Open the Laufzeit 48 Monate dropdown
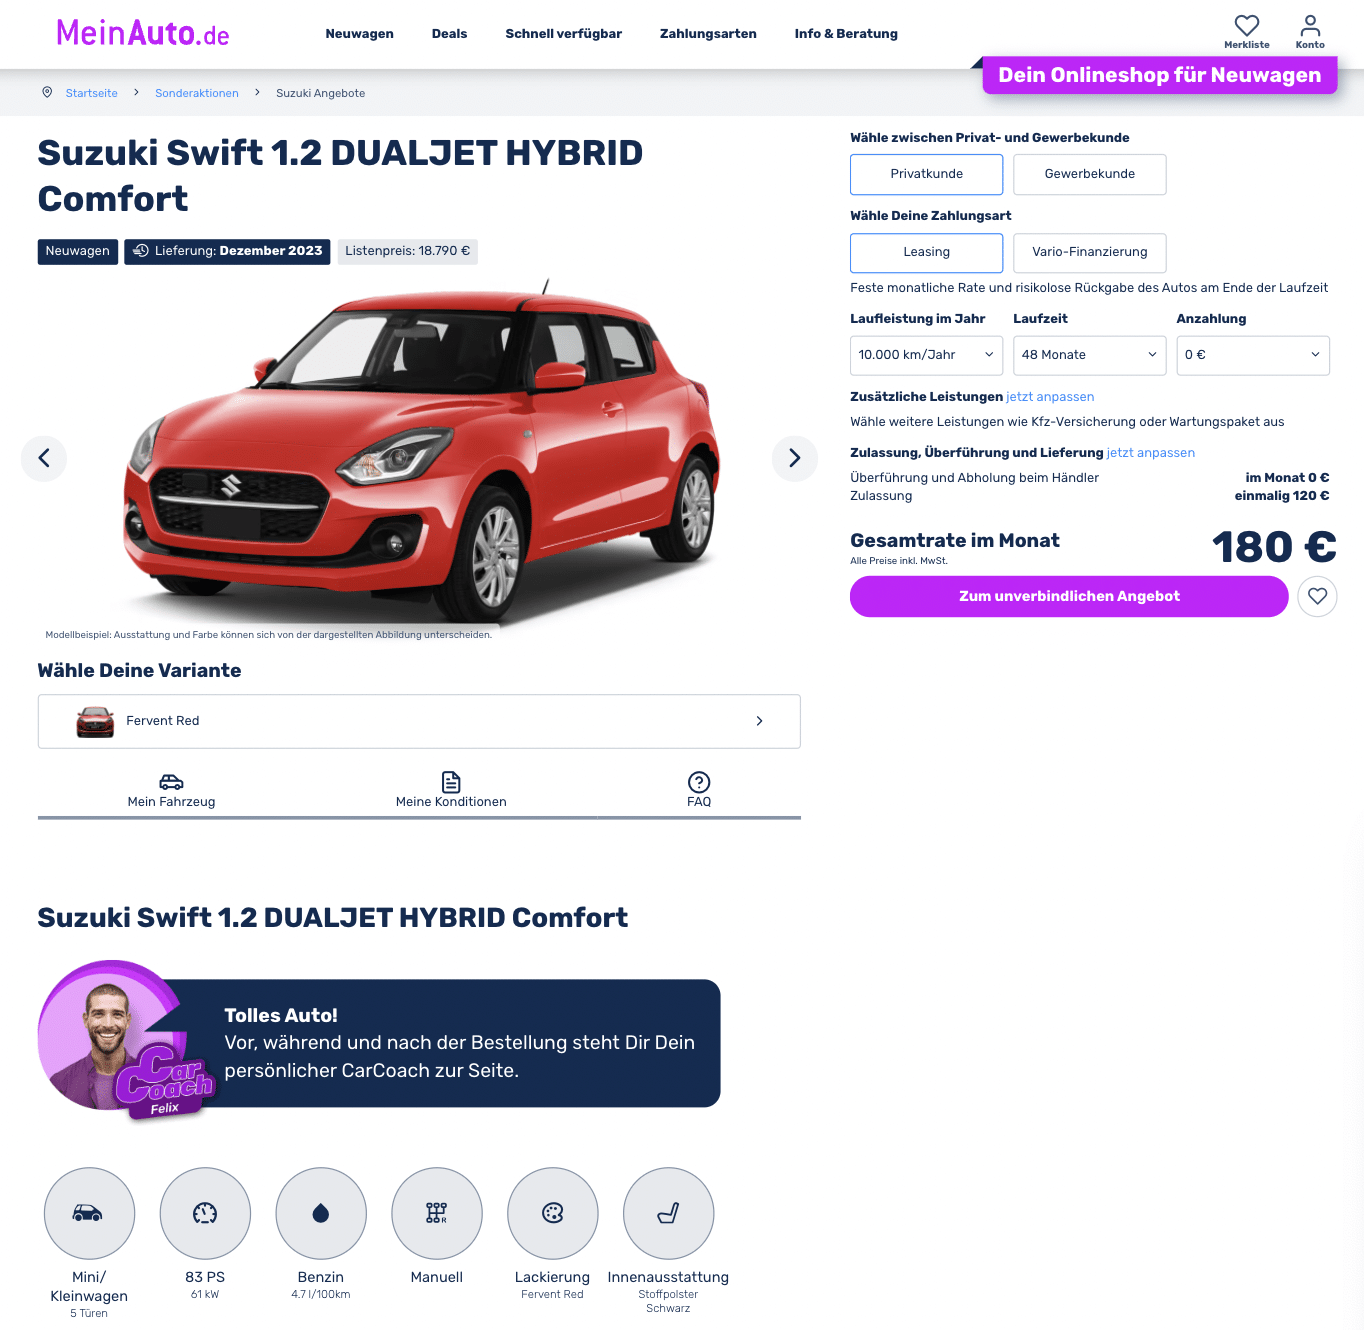Viewport: 1364px width, 1330px height. coord(1090,356)
